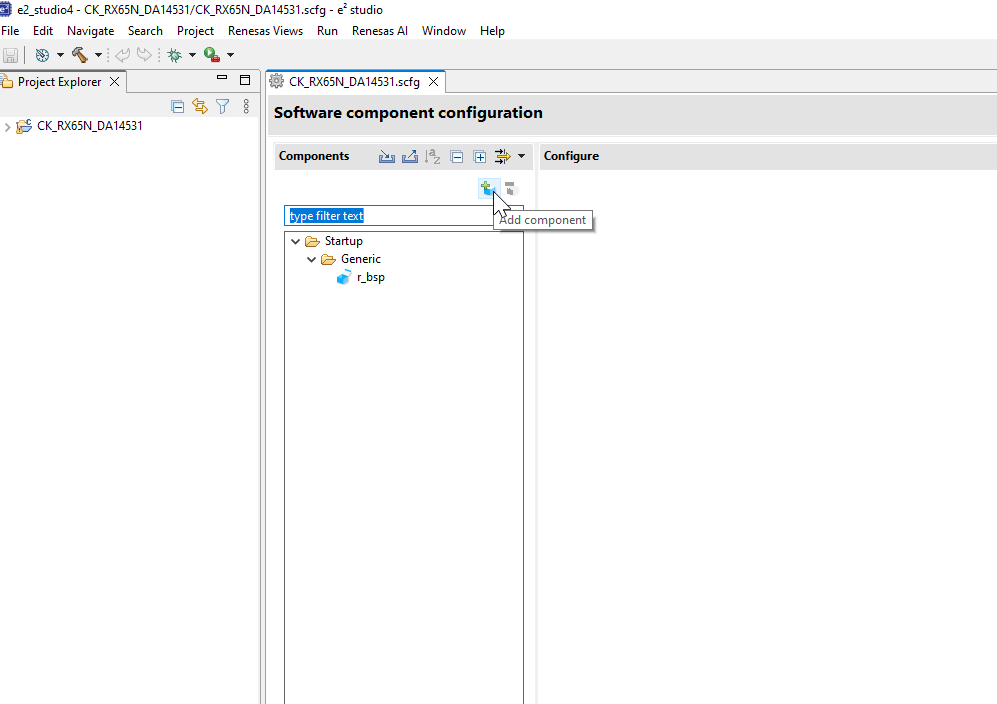Screen dimensions: 997x704
Task: Click the Debug bug icon
Action: coord(174,55)
